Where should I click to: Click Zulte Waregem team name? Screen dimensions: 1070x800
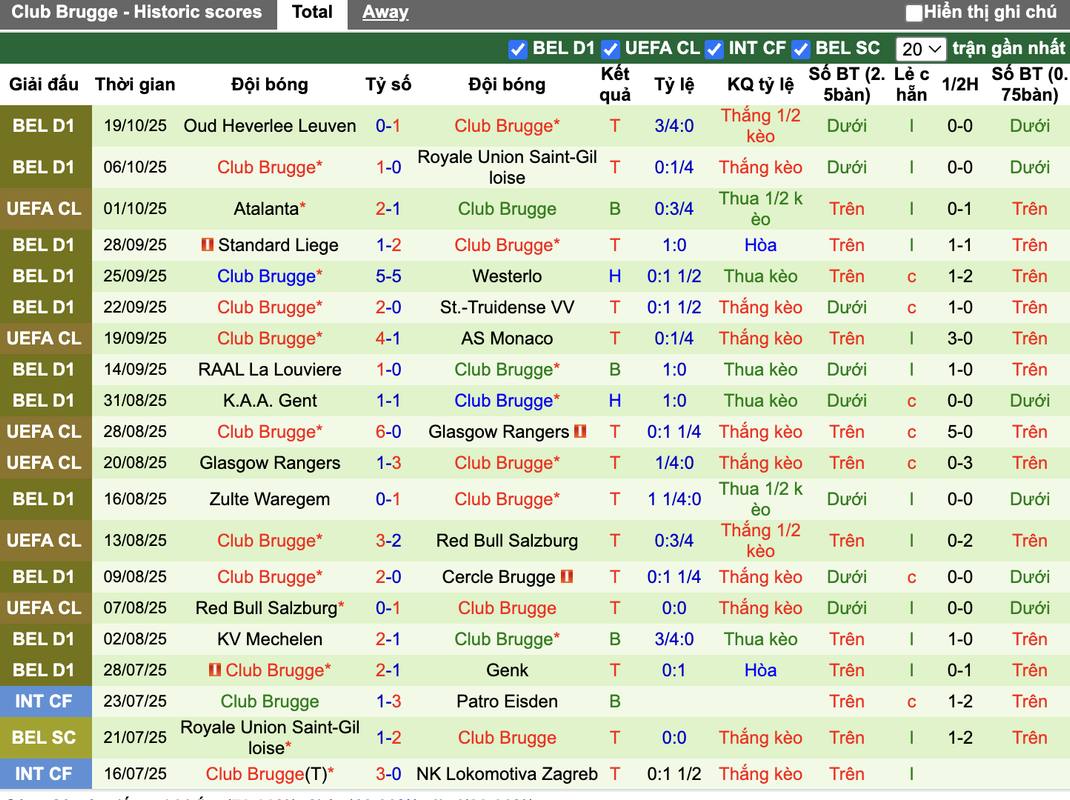click(x=270, y=499)
